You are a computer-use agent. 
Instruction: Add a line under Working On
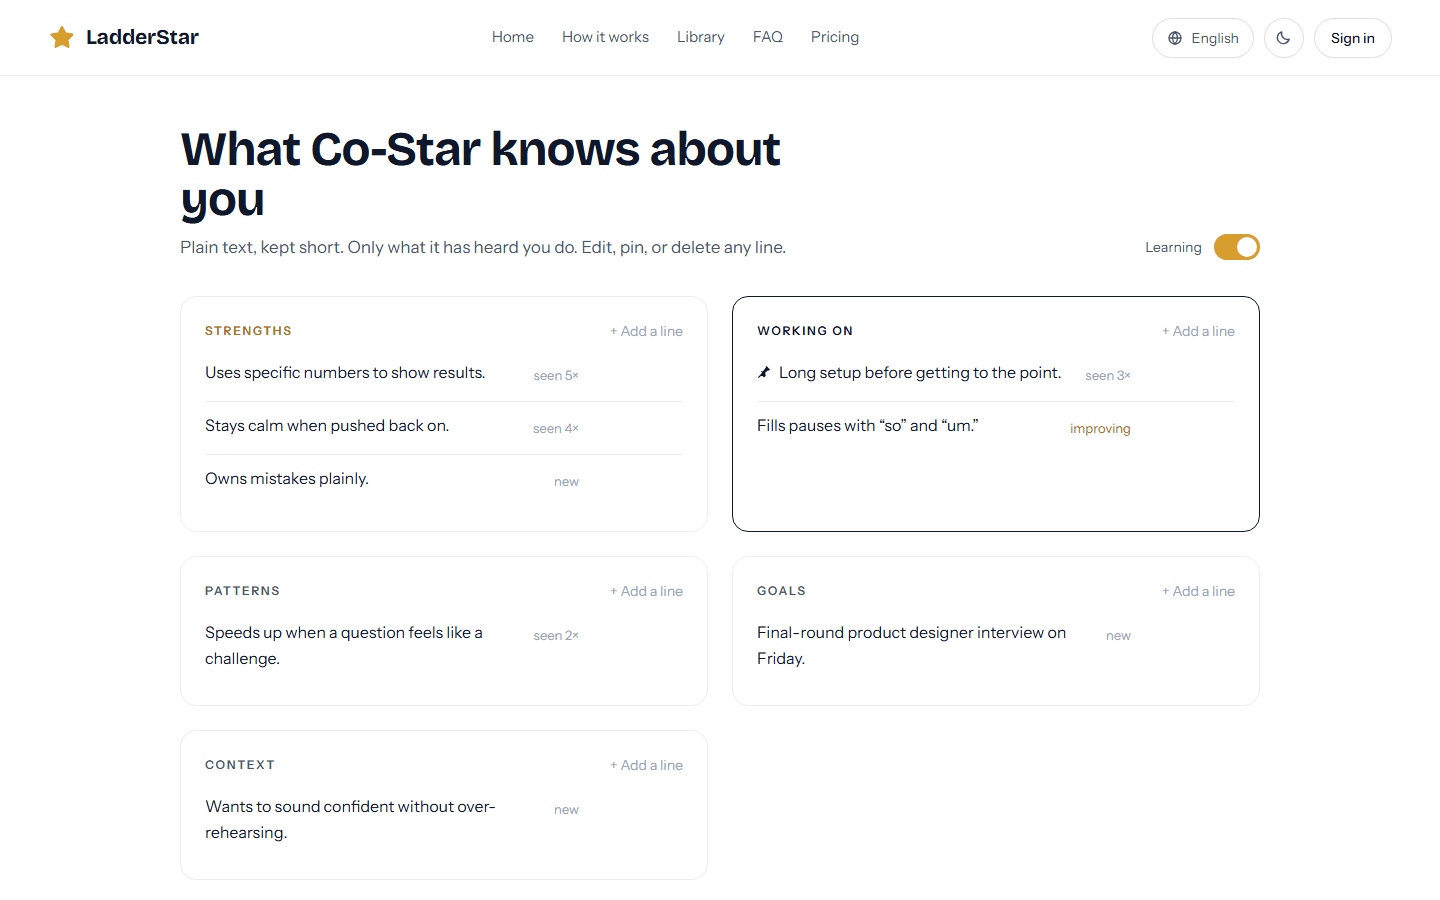click(1199, 331)
